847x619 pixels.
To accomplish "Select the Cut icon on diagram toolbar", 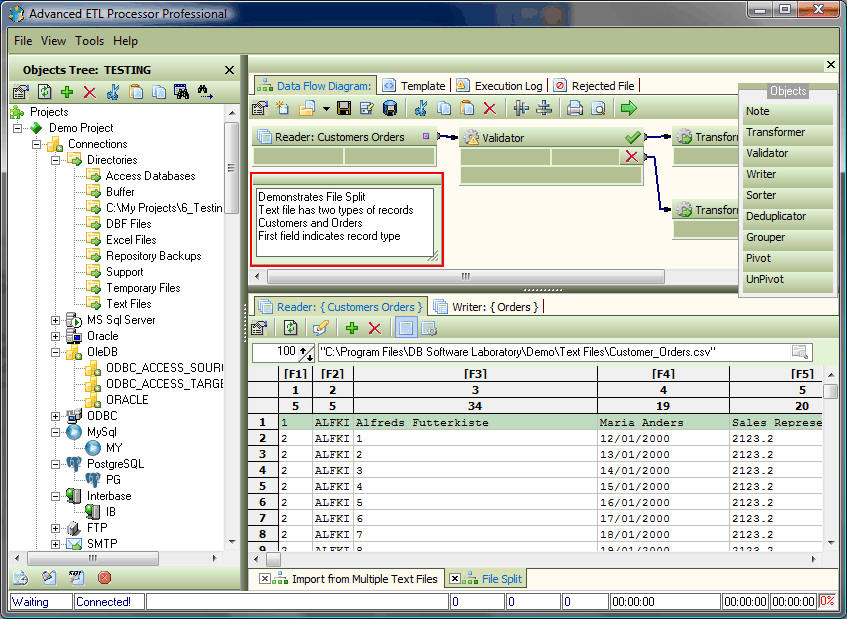I will pos(419,108).
